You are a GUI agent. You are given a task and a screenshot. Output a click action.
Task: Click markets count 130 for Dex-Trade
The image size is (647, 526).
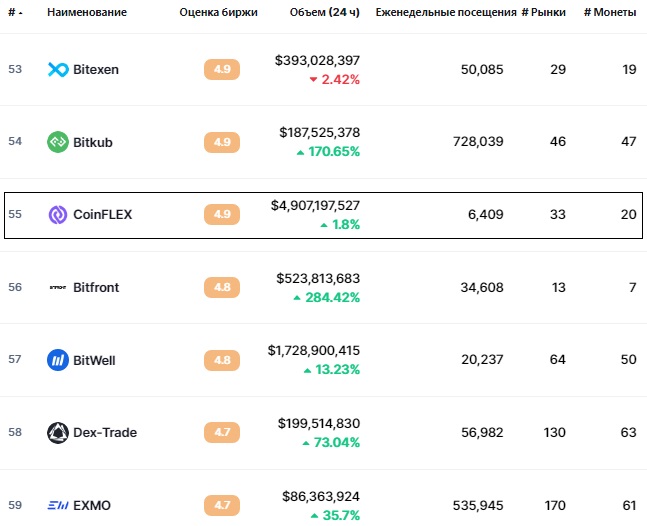(x=555, y=432)
